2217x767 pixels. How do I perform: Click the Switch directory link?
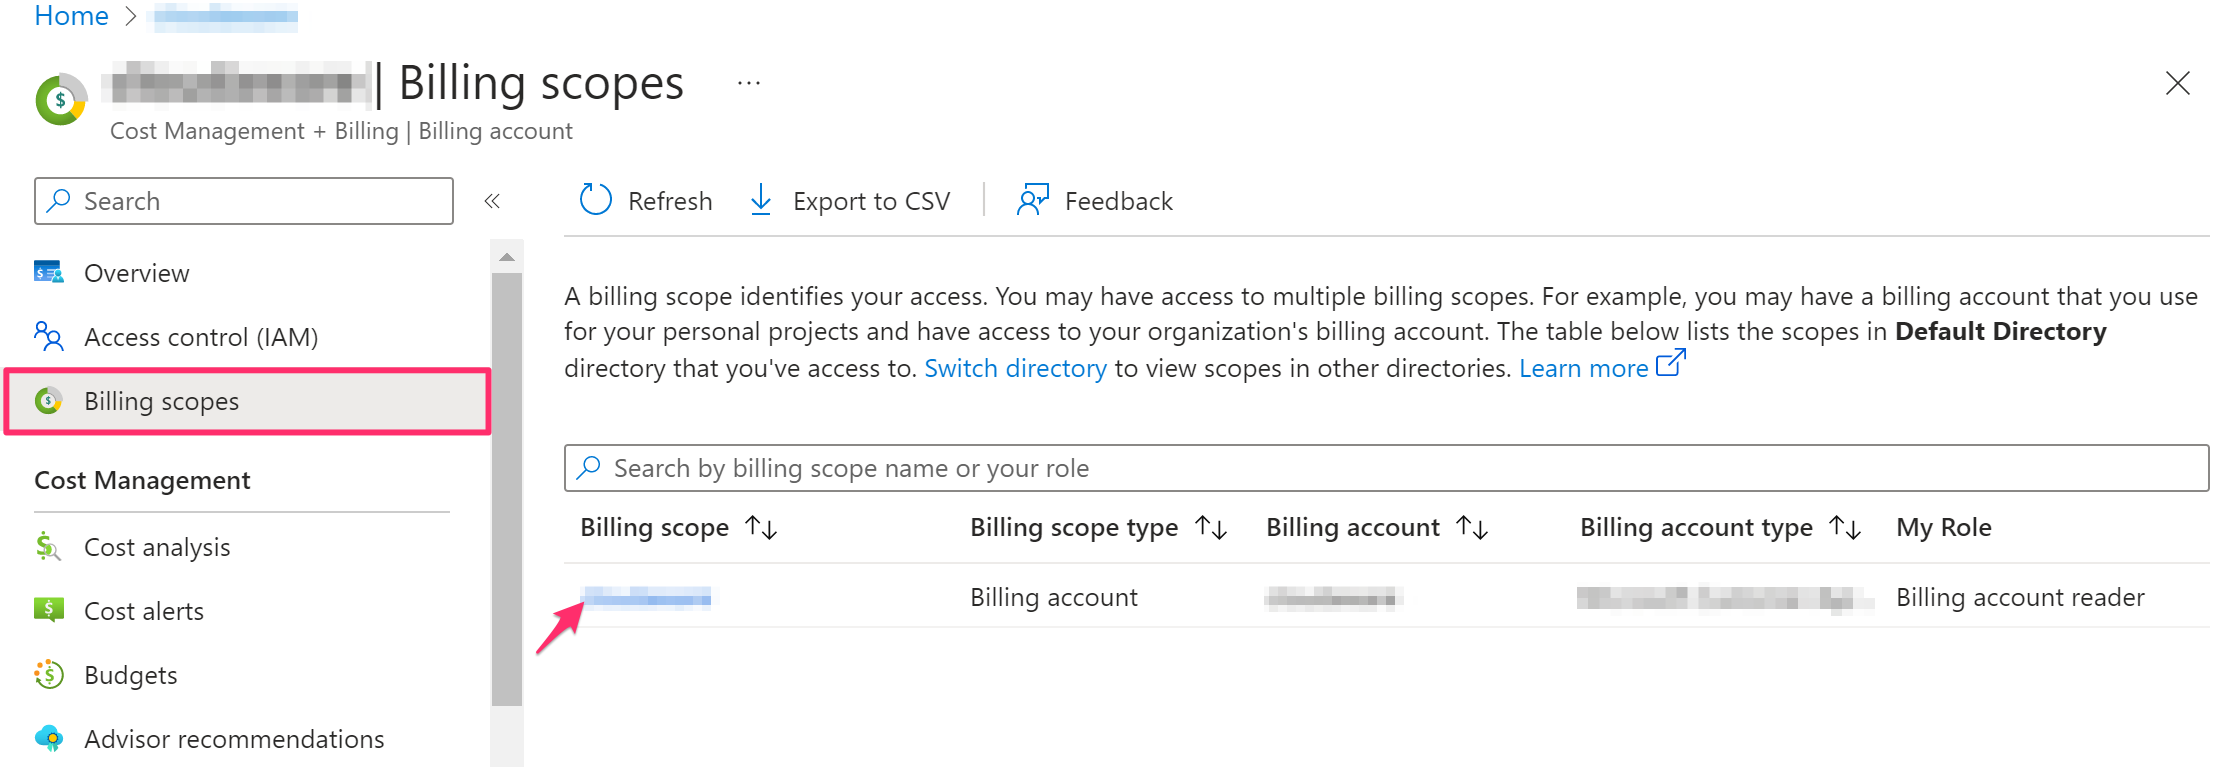tap(1015, 369)
